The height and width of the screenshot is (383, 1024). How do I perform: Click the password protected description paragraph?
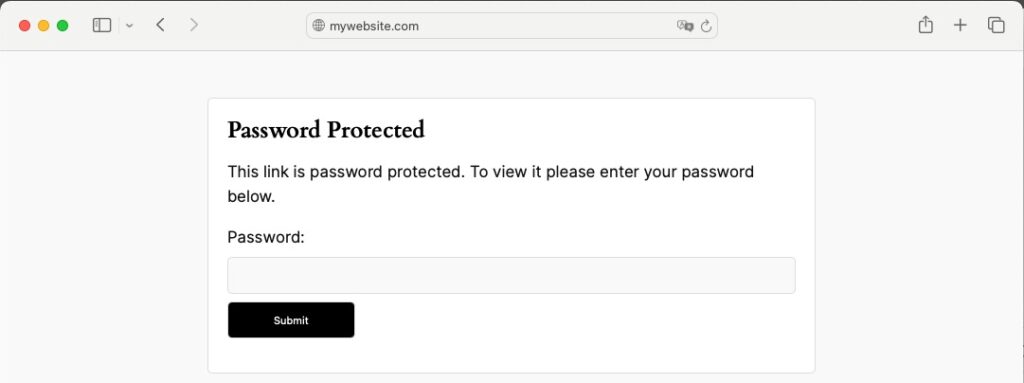point(490,184)
